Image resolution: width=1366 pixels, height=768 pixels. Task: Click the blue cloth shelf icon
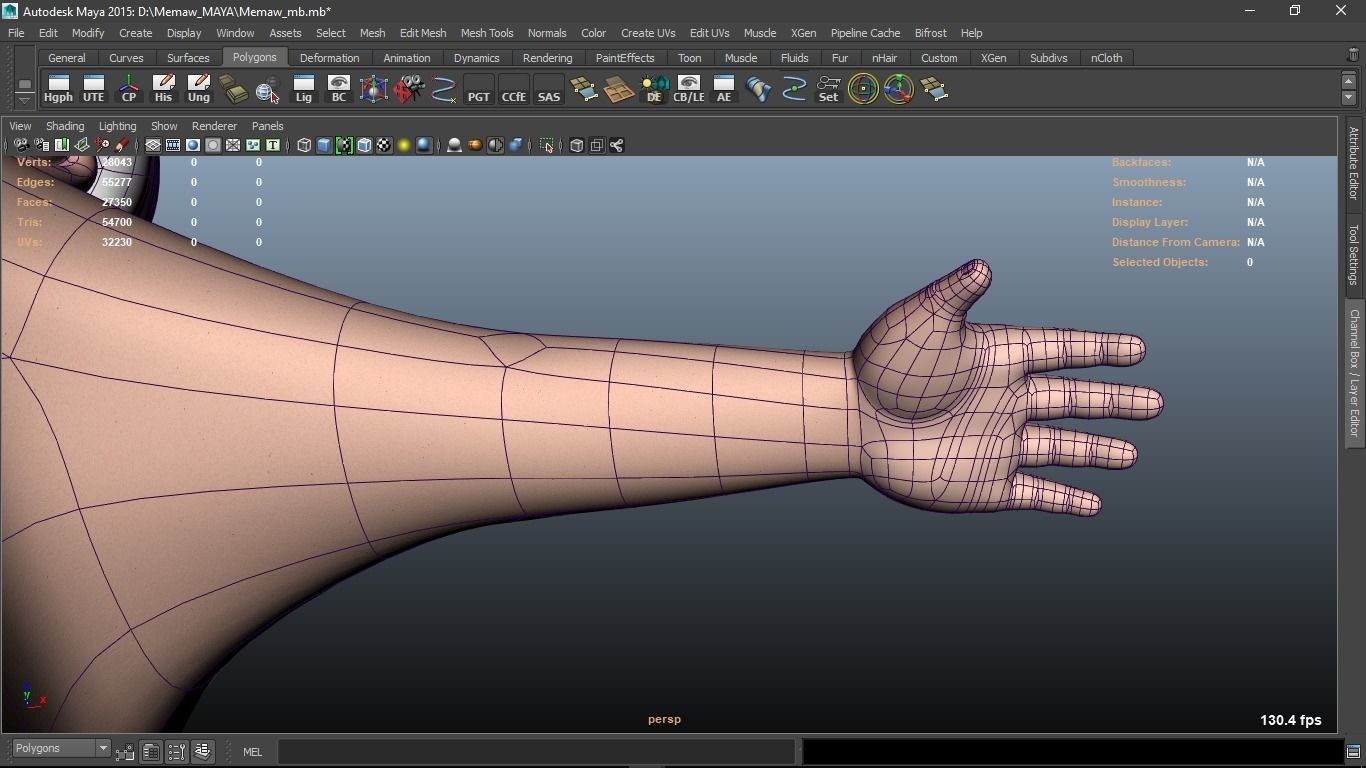[x=758, y=89]
